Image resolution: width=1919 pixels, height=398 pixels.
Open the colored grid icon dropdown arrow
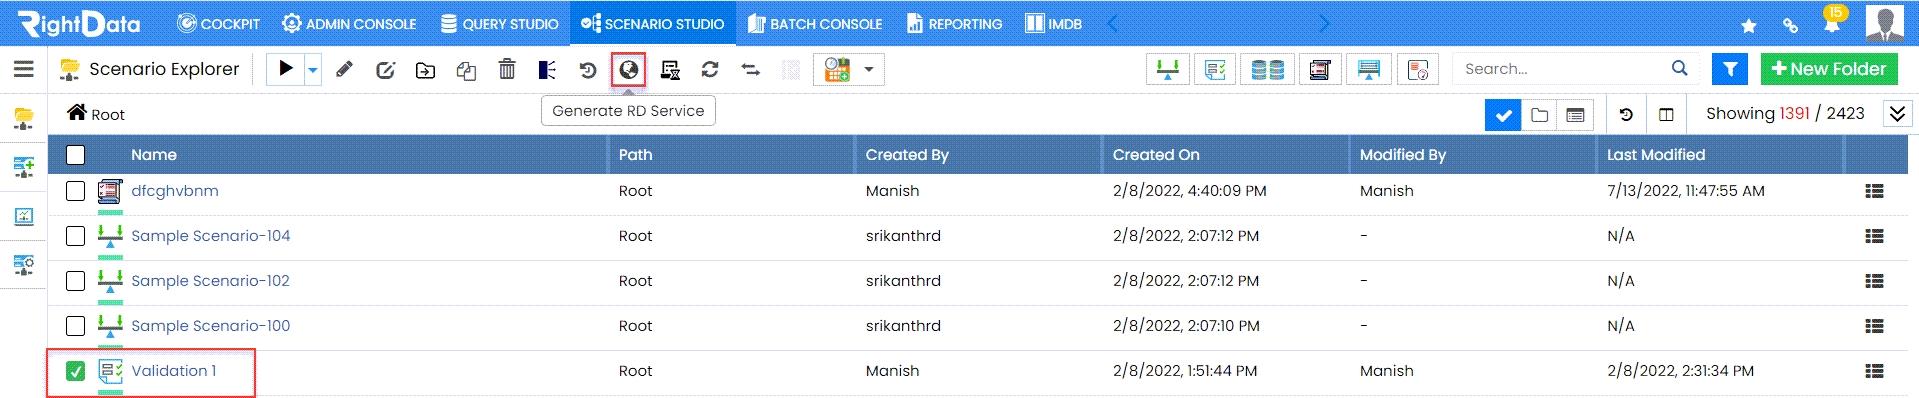click(868, 70)
